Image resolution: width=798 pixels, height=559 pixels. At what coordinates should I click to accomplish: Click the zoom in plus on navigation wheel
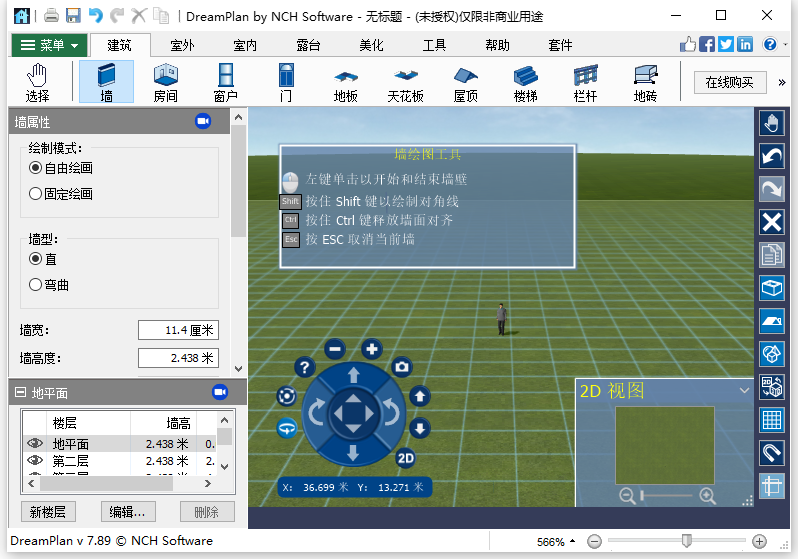[372, 349]
